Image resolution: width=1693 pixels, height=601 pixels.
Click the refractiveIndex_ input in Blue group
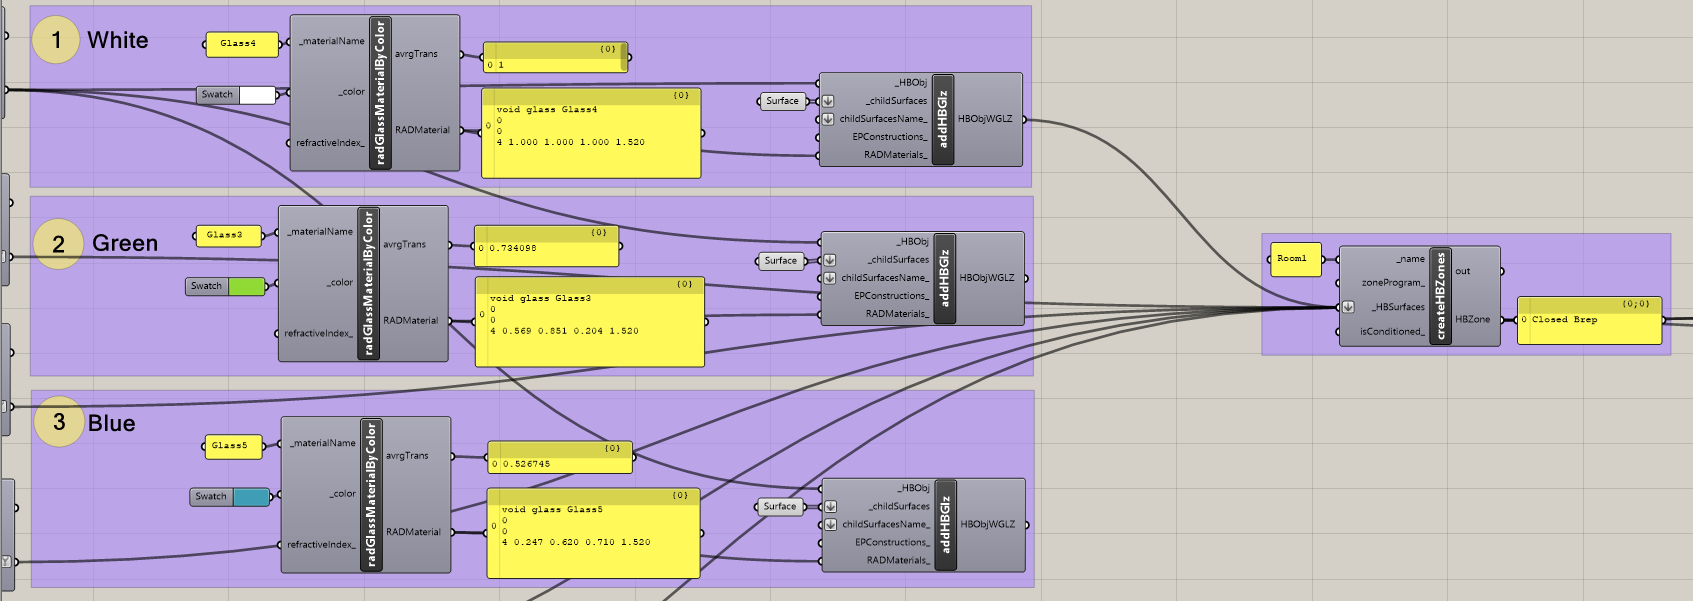[x=321, y=545]
